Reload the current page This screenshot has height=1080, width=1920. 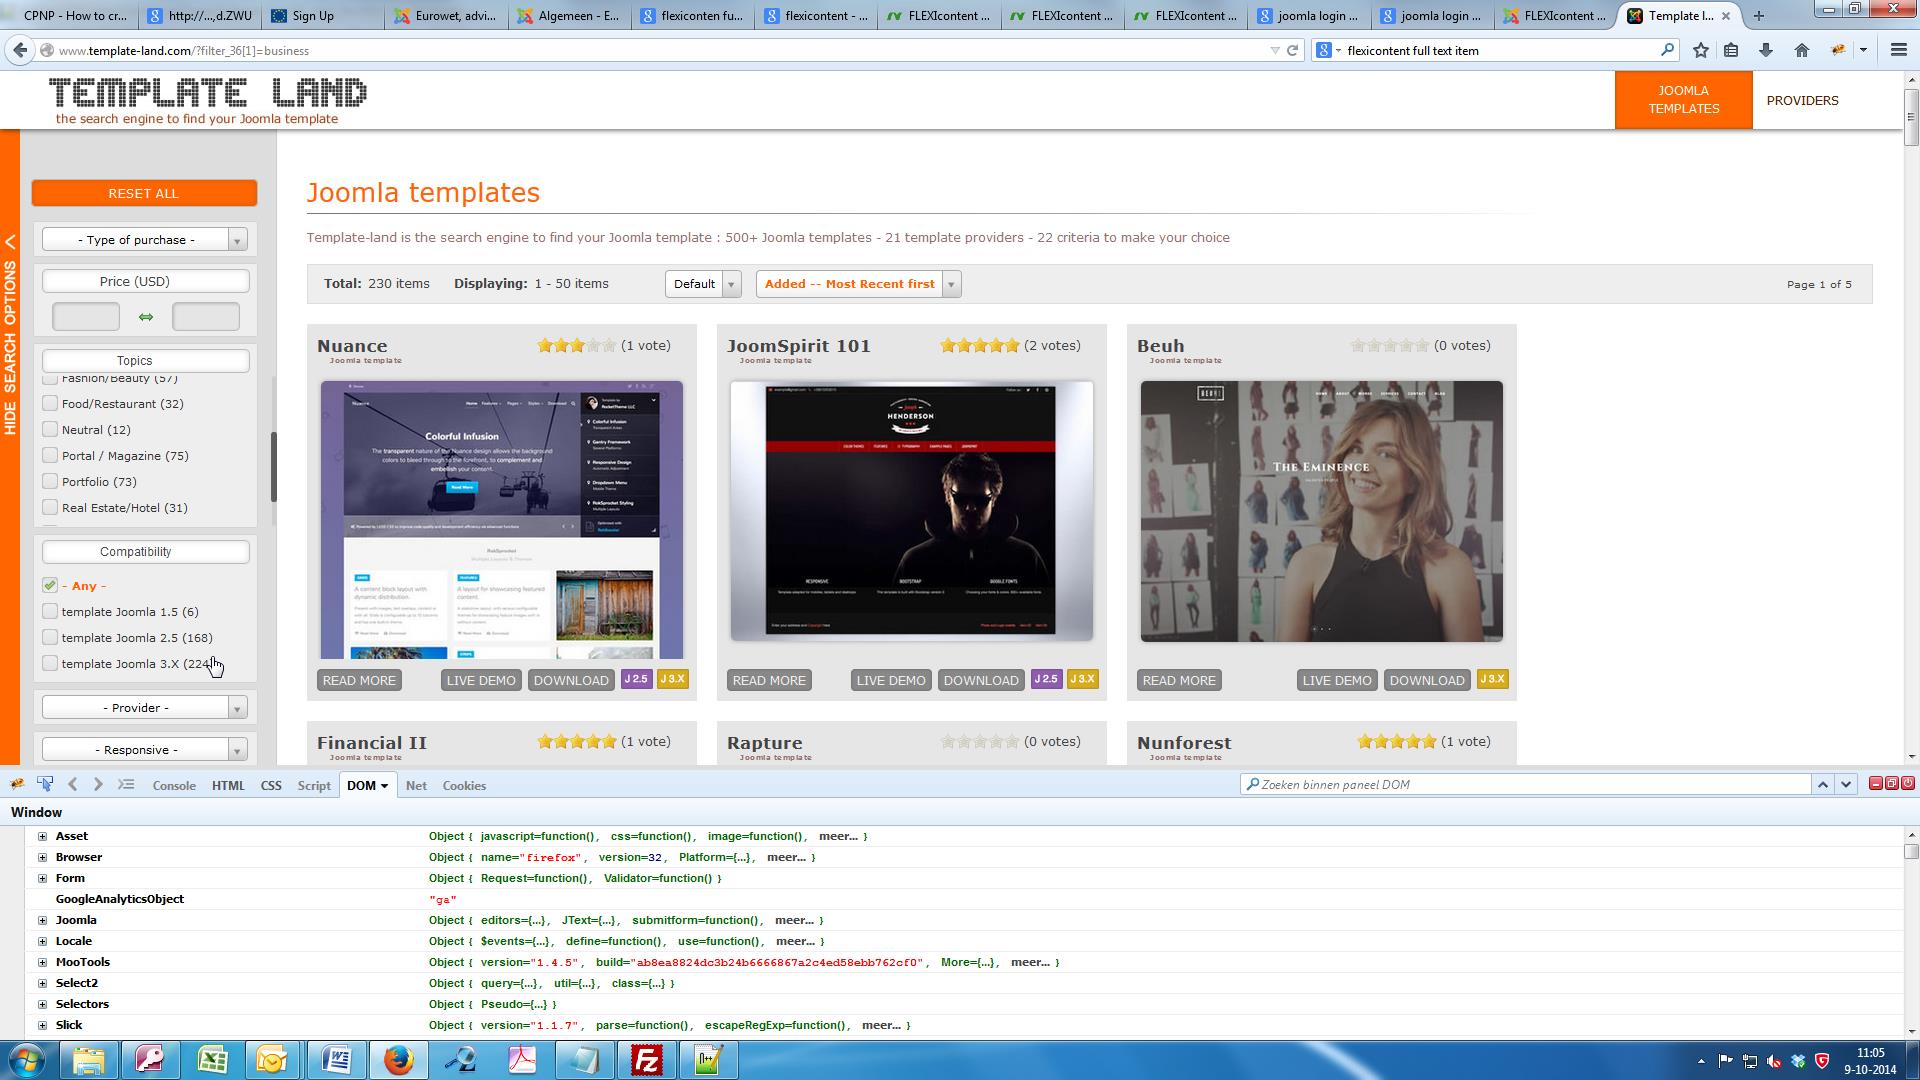(1292, 50)
